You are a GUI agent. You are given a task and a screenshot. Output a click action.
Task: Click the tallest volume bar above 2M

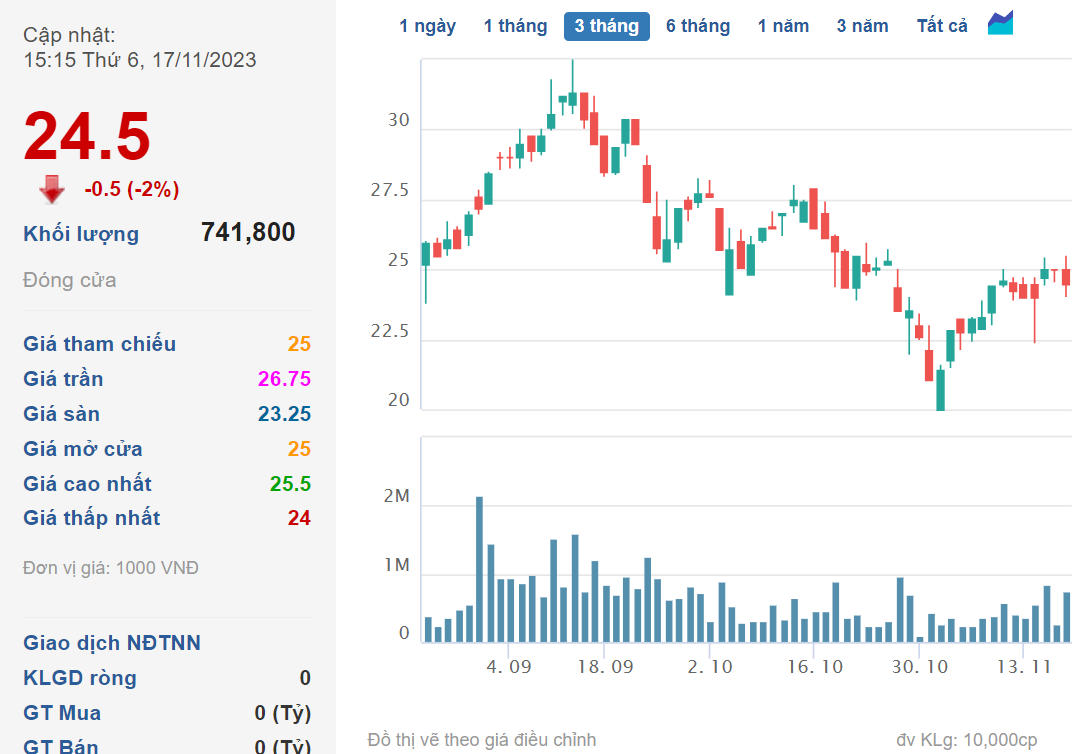click(479, 568)
